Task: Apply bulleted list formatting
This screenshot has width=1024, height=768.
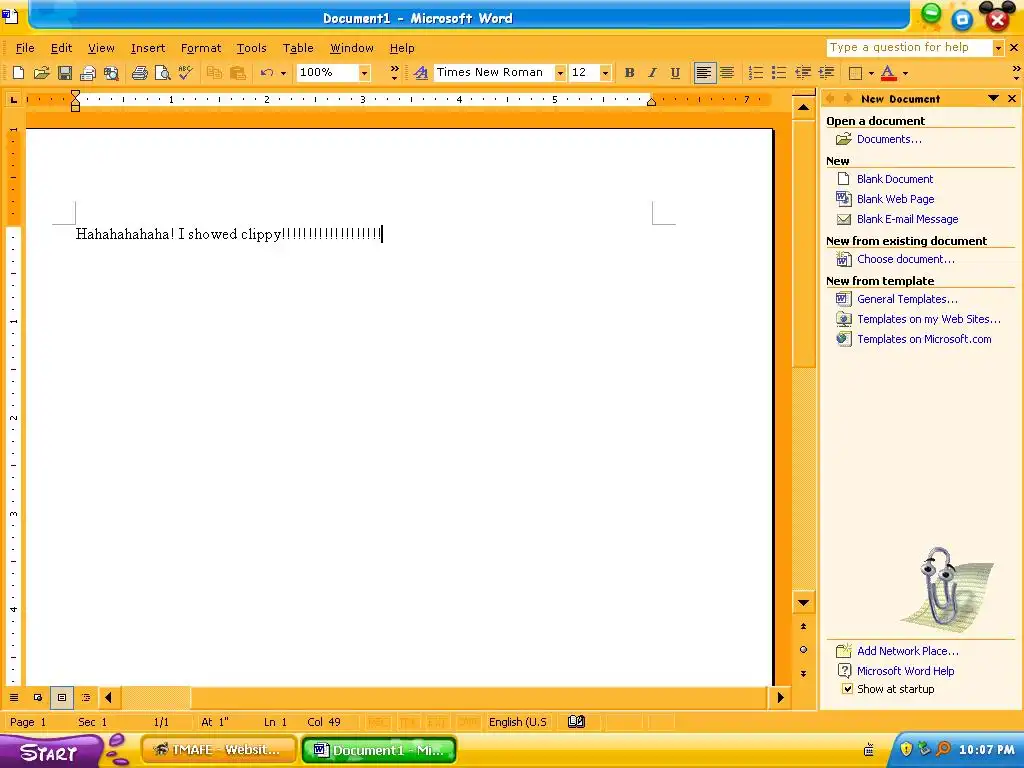Action: [x=779, y=73]
